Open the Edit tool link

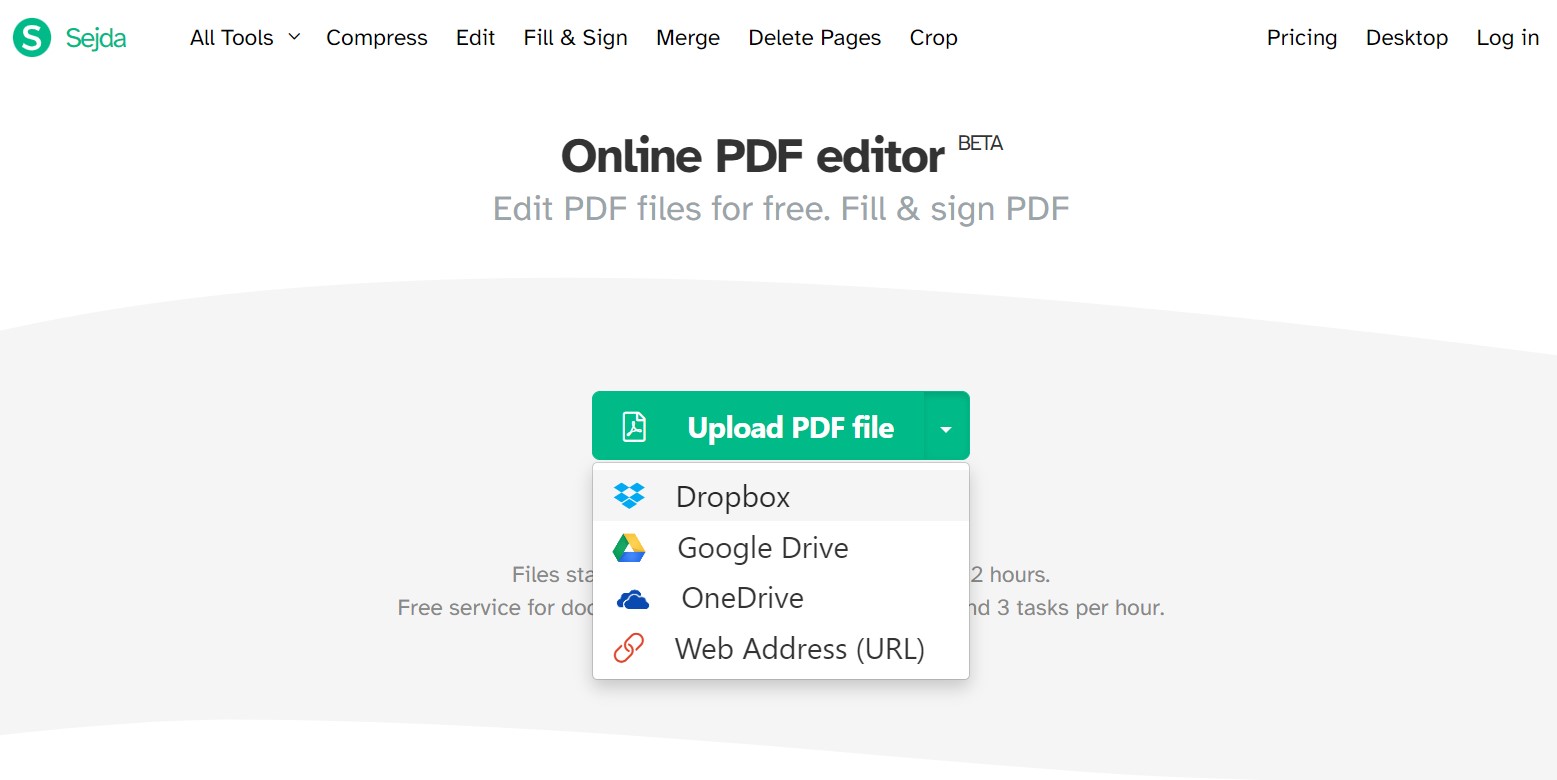coord(475,38)
